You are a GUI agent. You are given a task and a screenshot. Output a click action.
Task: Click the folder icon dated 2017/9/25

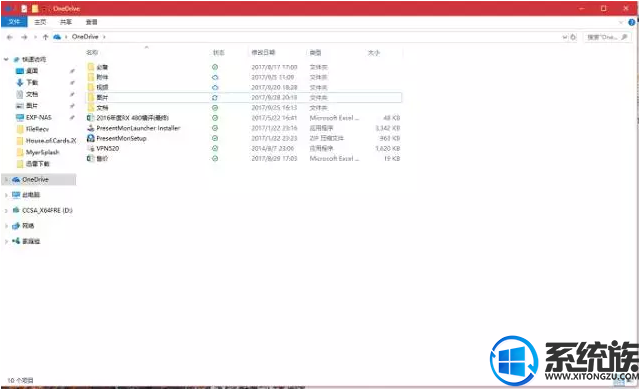click(x=90, y=108)
